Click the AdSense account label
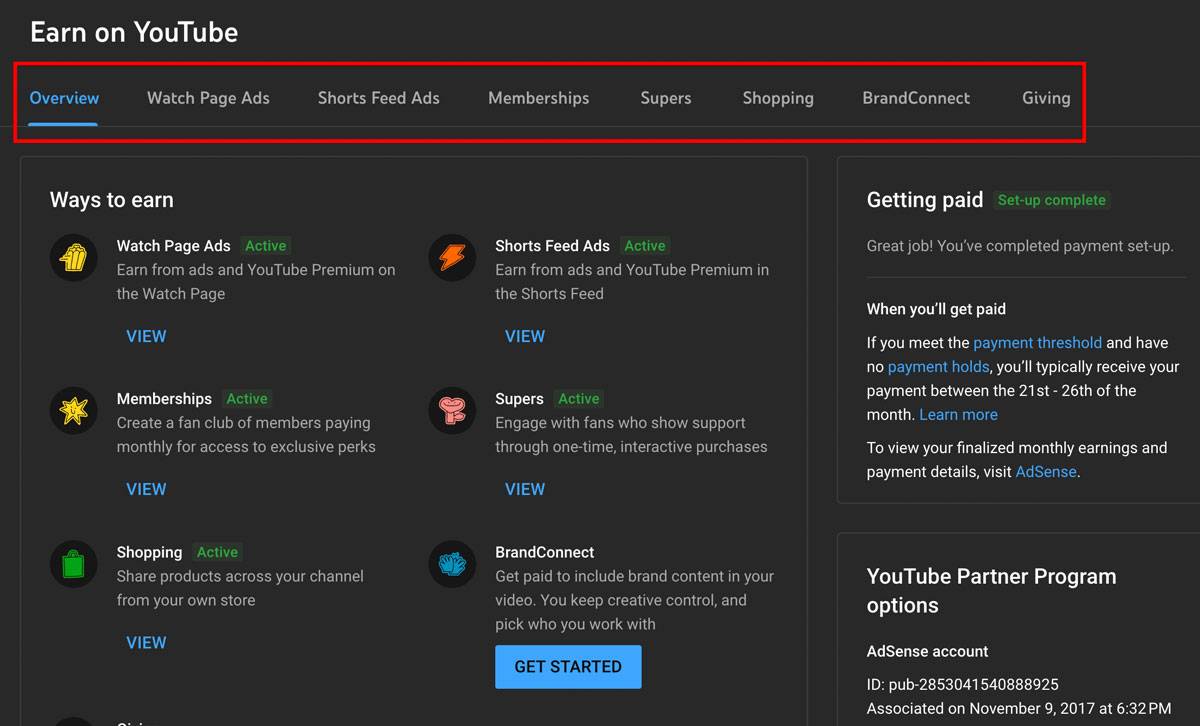Viewport: 1200px width, 726px height. pyautogui.click(x=927, y=651)
